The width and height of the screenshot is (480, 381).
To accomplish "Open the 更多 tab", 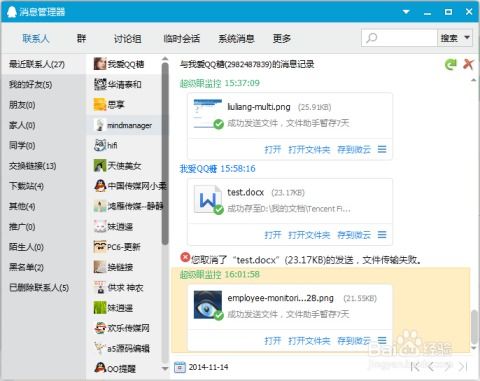I will click(x=282, y=39).
